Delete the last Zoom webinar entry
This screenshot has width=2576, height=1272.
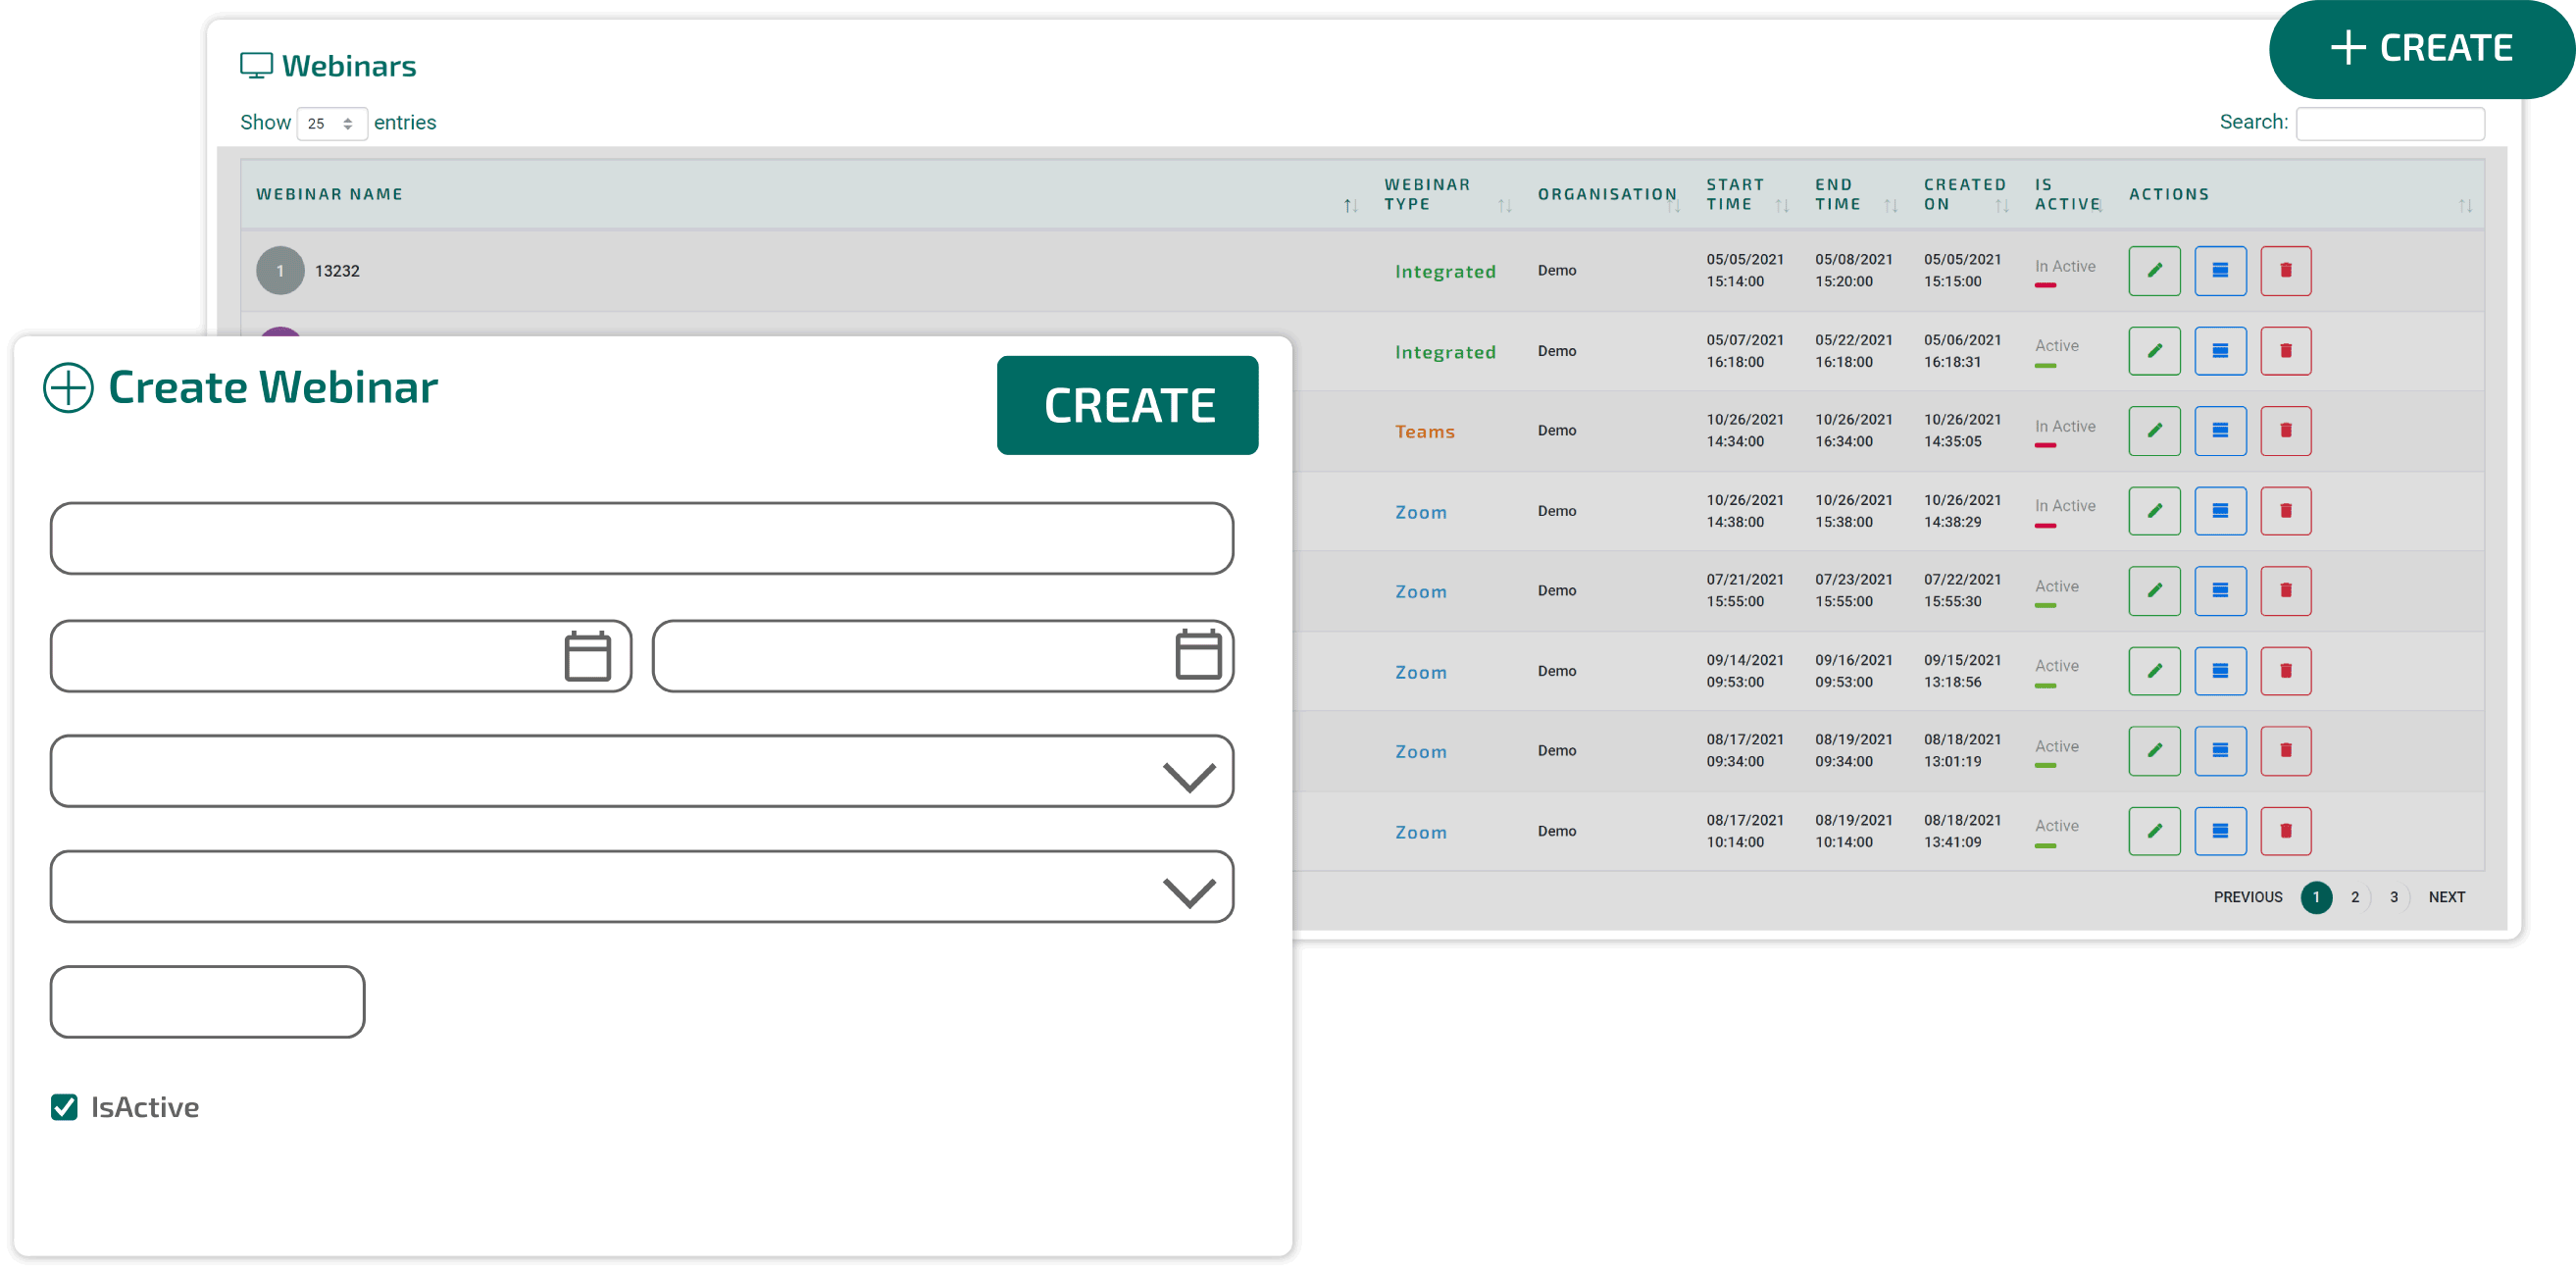click(x=2286, y=830)
